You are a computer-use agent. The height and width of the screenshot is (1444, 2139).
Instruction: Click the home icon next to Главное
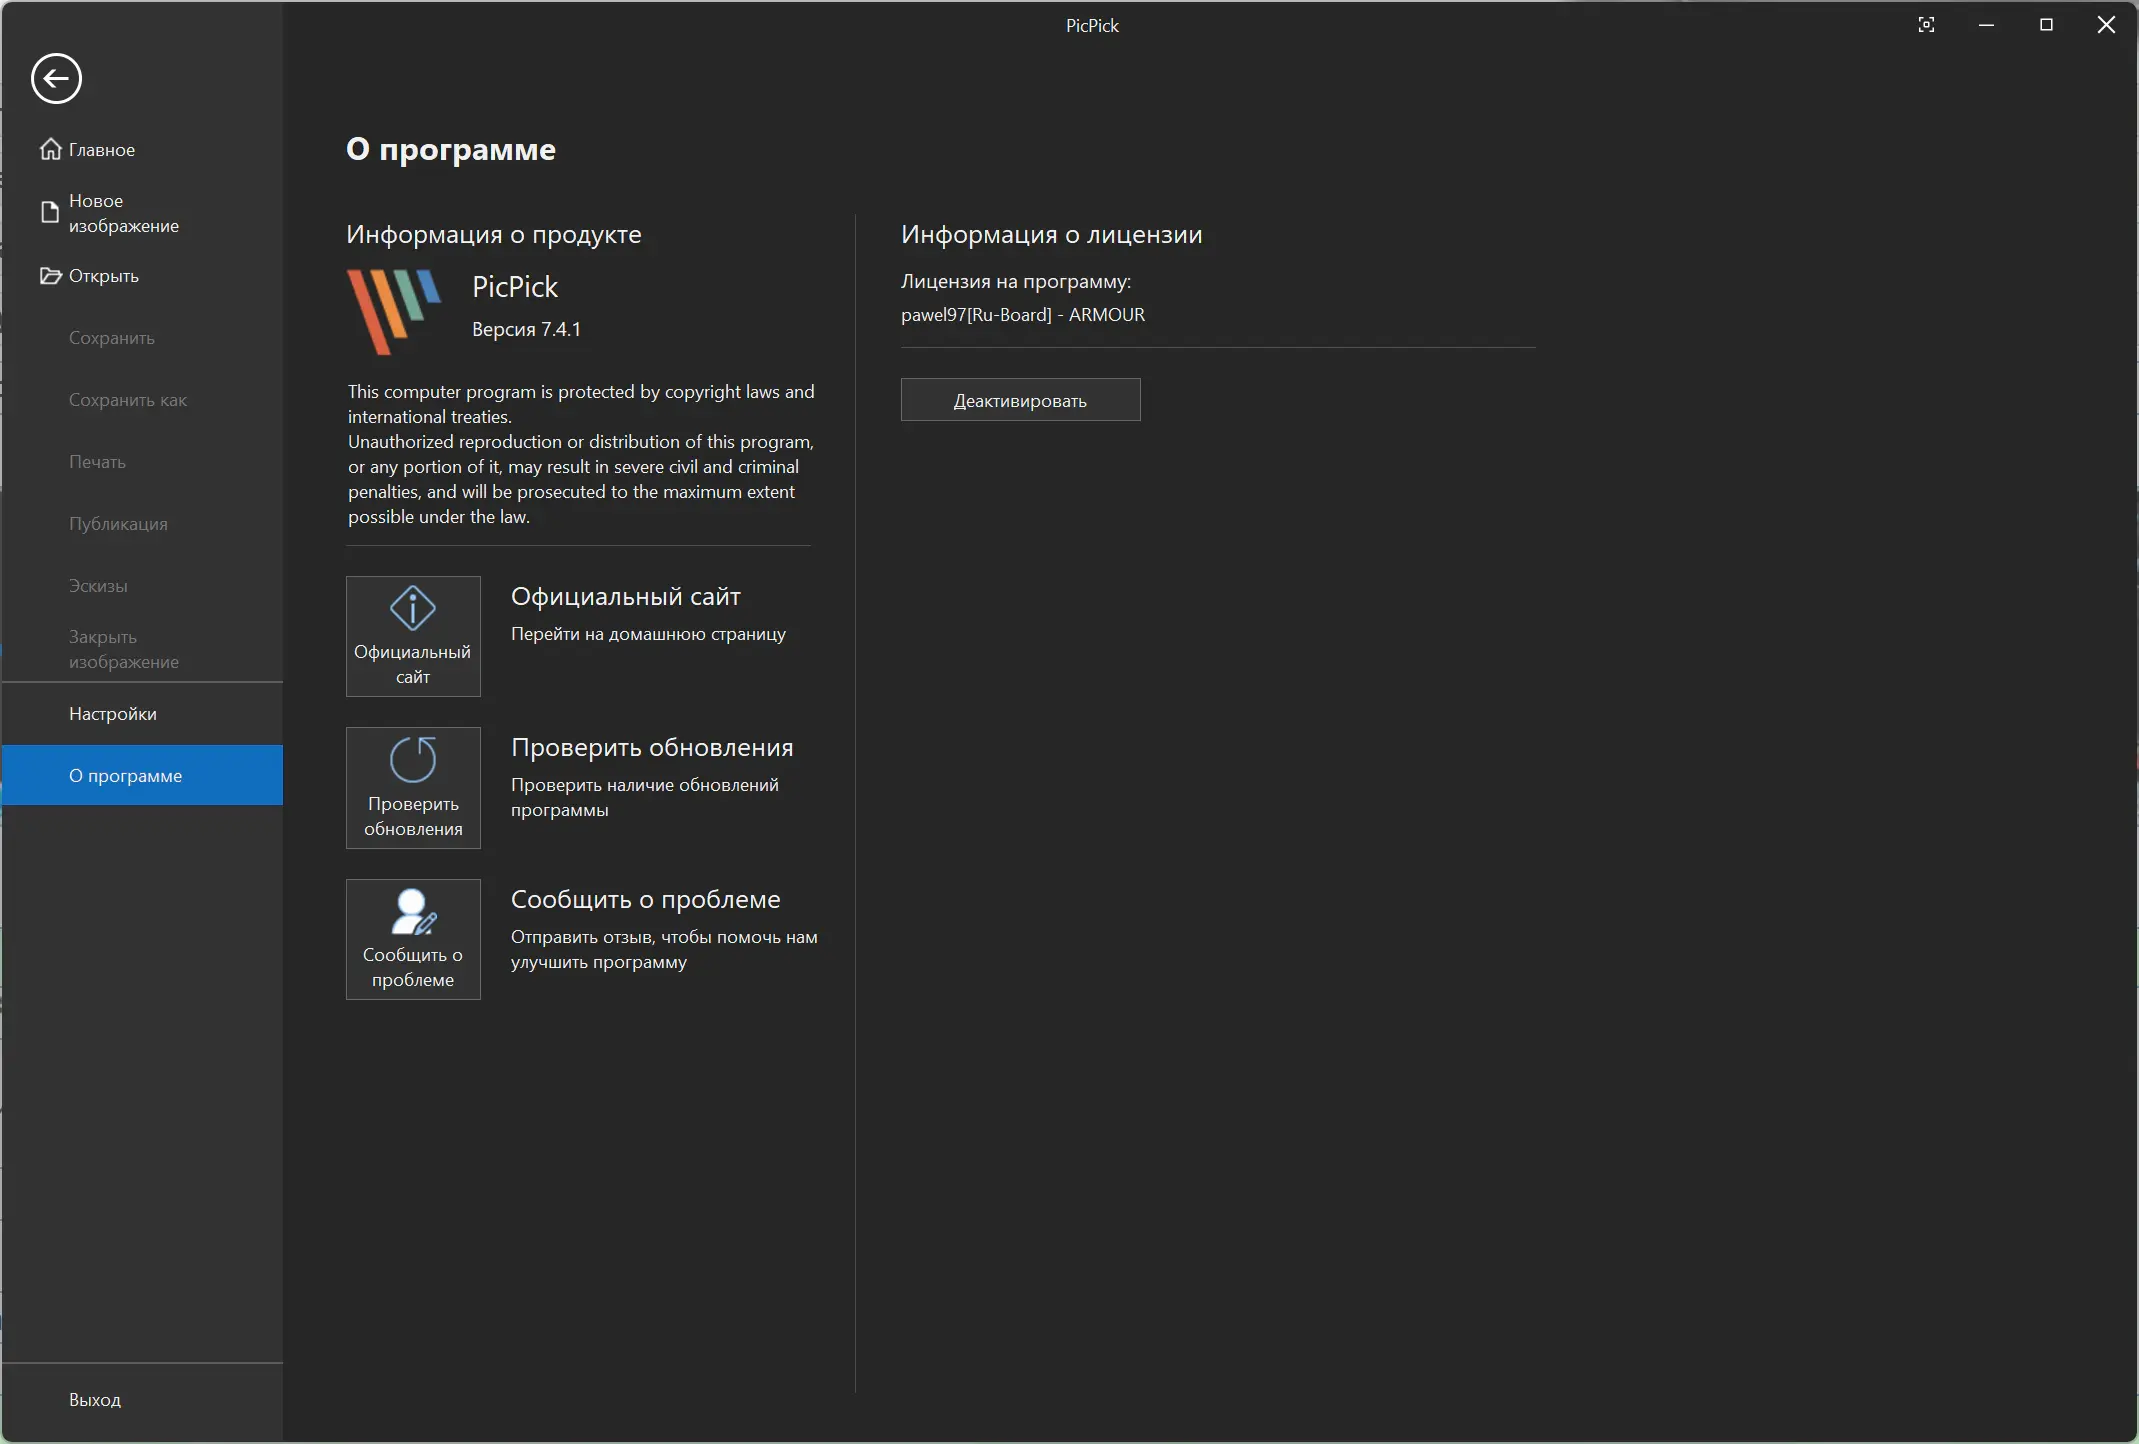pyautogui.click(x=50, y=149)
